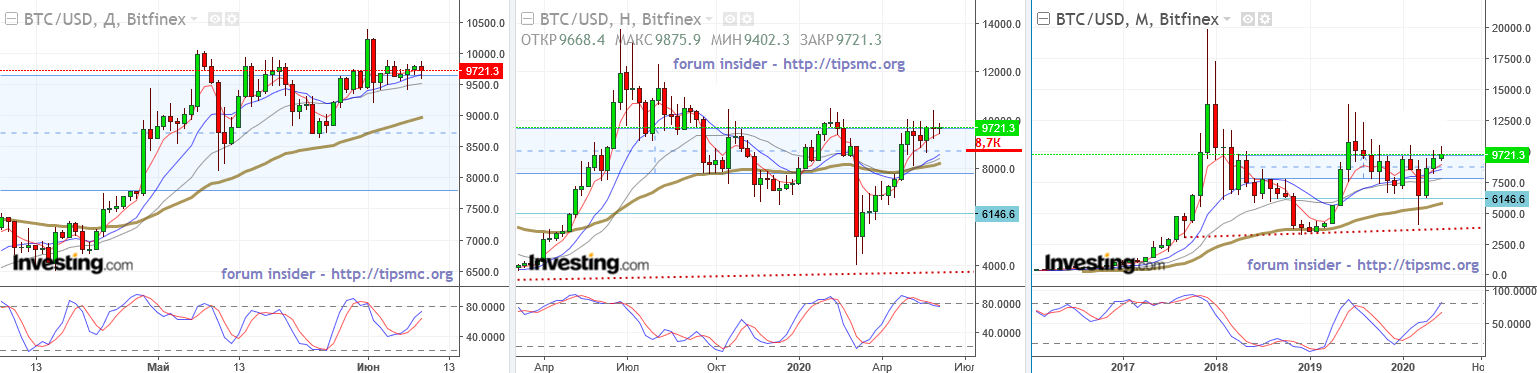The image size is (1537, 373).
Task: Click the 6146.6 level label on weekly chart
Action: pos(997,214)
